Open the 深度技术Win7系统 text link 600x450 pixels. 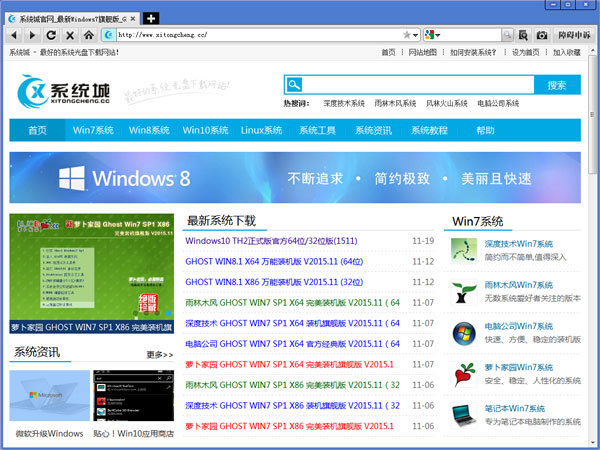518,244
